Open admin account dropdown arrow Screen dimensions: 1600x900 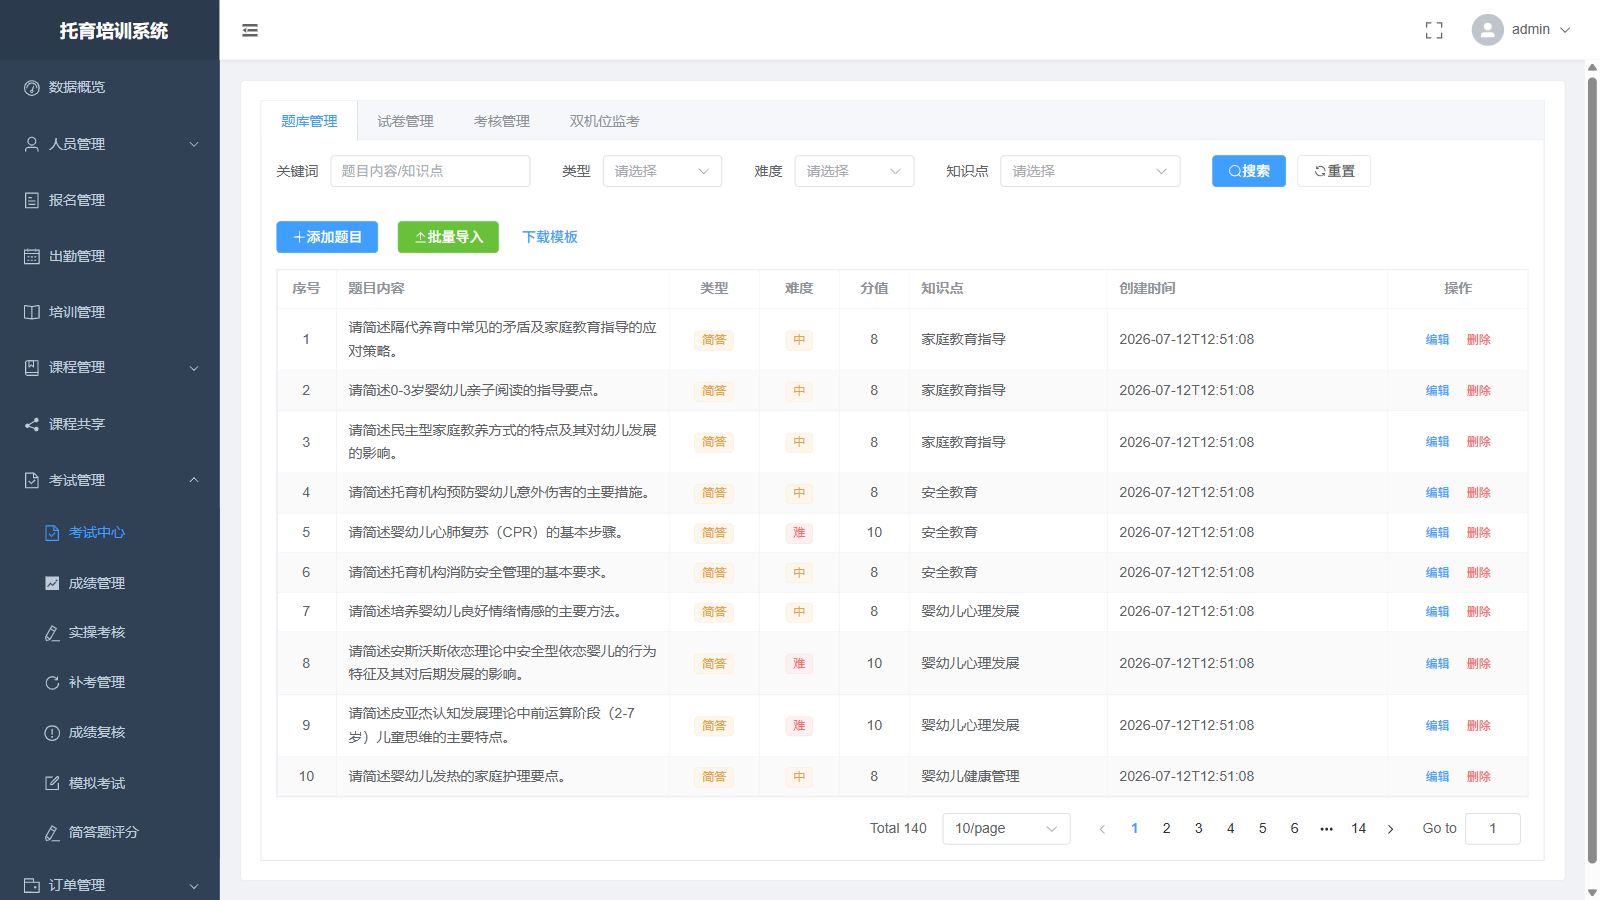1565,30
